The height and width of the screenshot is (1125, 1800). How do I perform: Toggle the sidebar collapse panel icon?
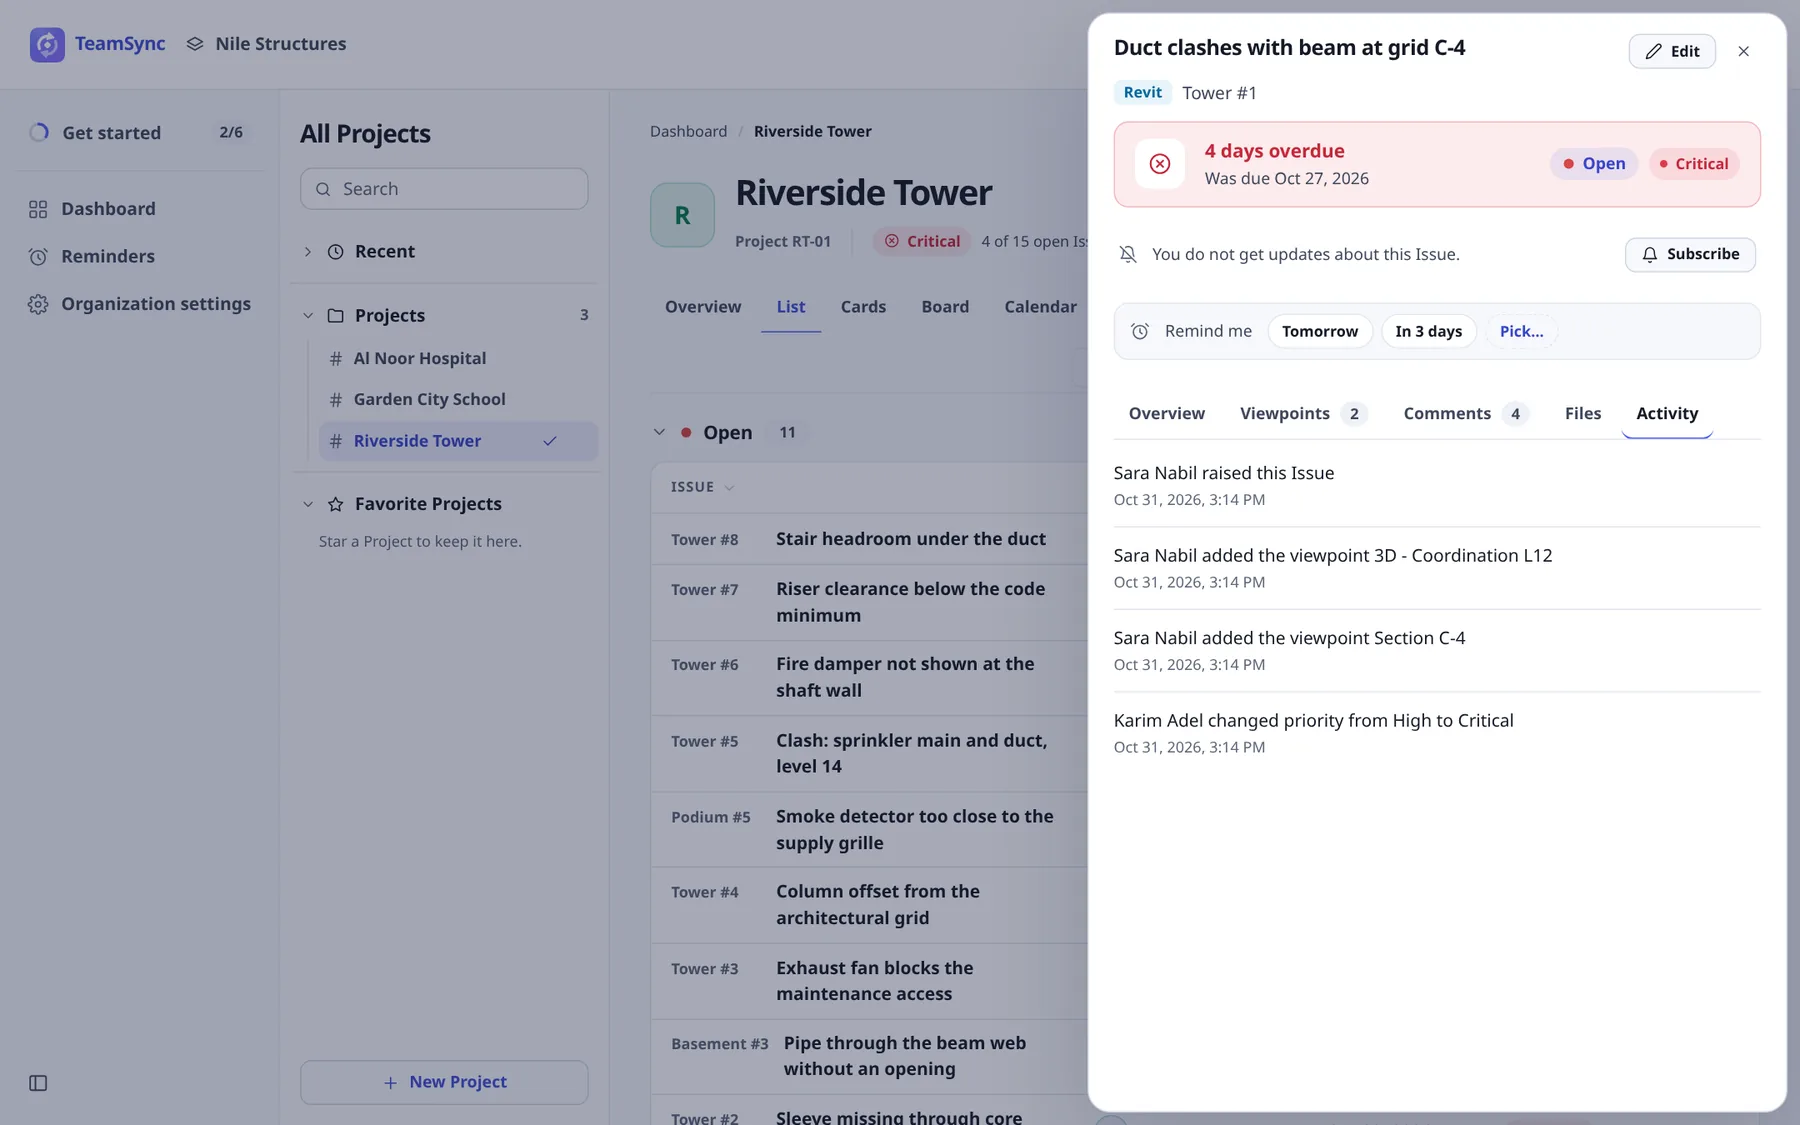coord(38,1083)
